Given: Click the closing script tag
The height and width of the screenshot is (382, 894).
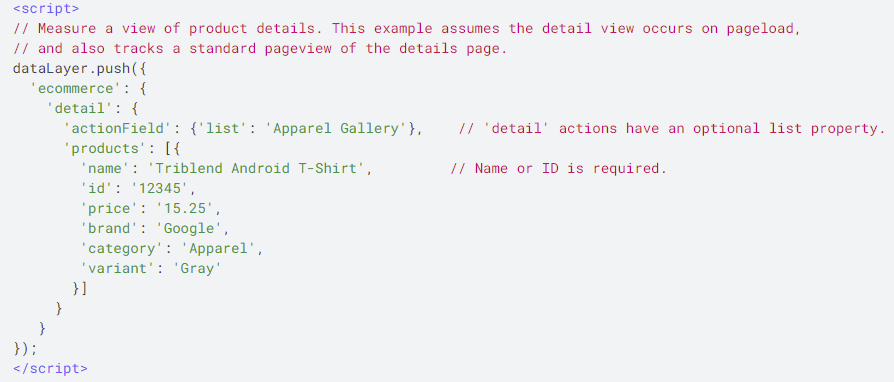Looking at the screenshot, I should pos(50,368).
